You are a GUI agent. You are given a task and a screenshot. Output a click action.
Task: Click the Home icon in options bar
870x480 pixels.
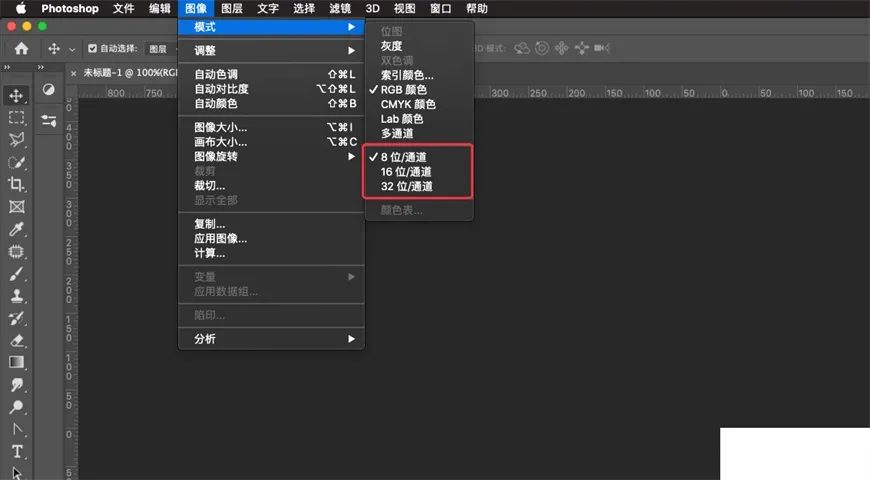tap(21, 48)
